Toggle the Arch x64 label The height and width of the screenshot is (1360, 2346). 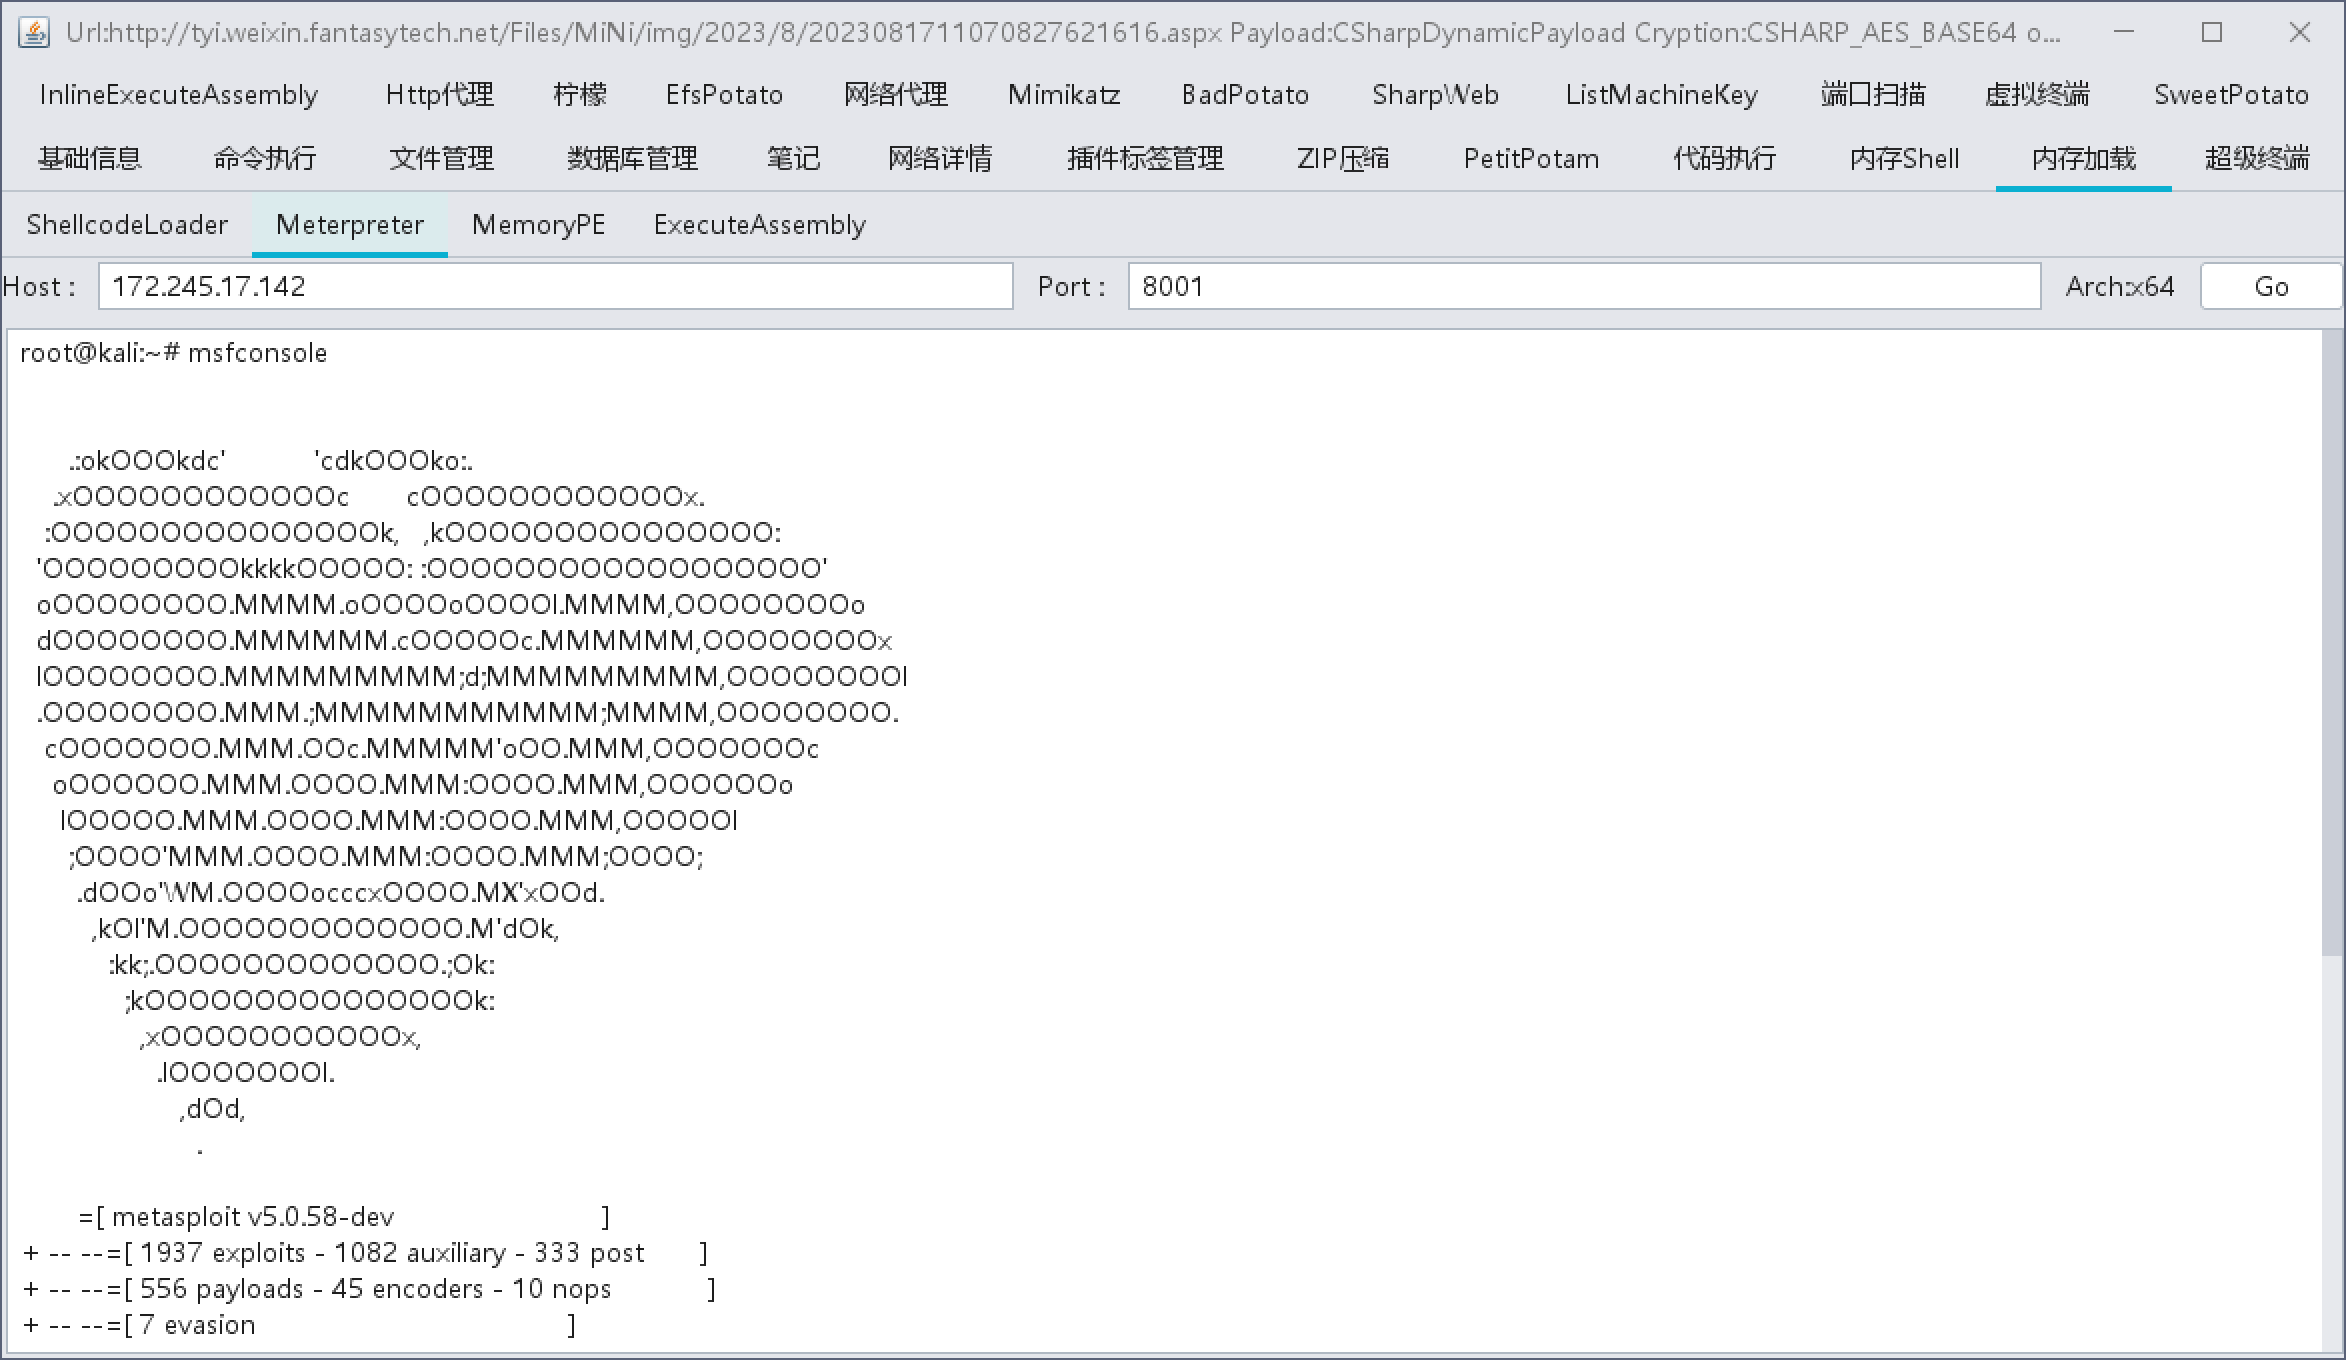coord(2119,287)
